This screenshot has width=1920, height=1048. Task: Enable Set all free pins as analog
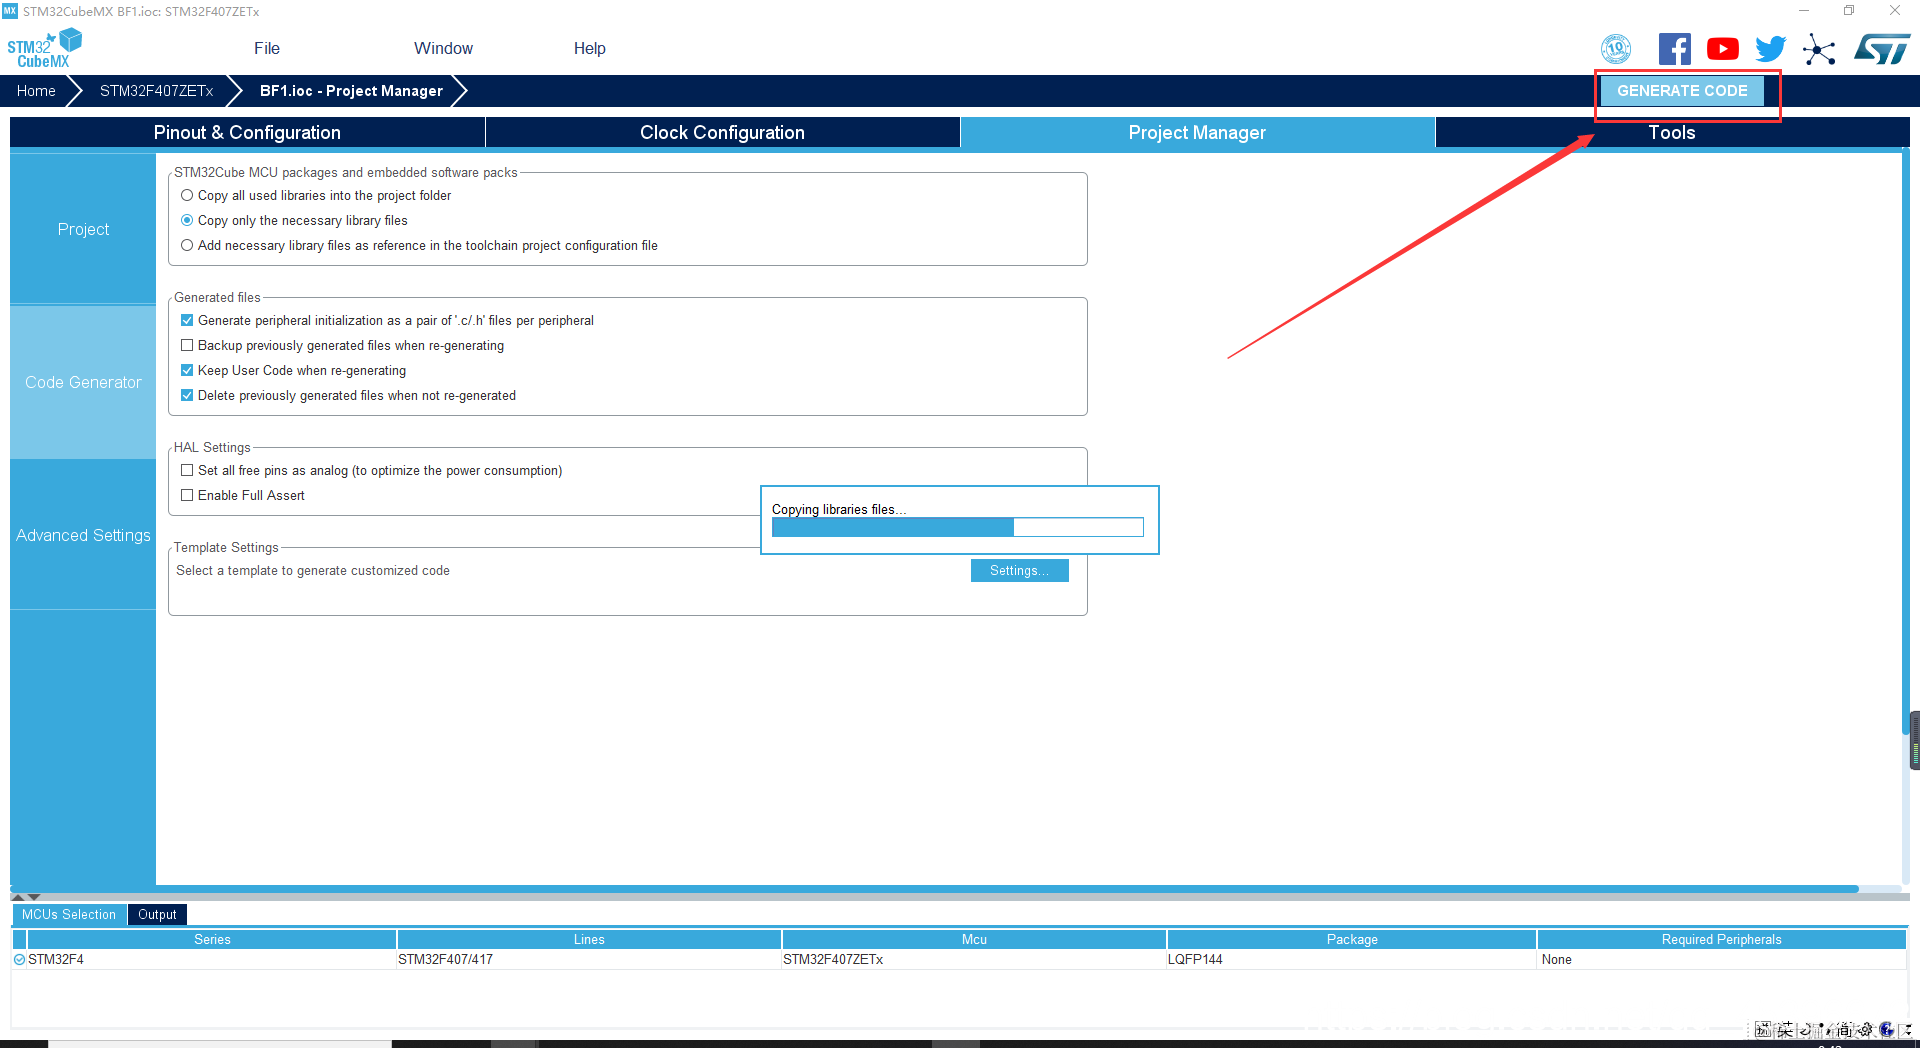coord(187,470)
